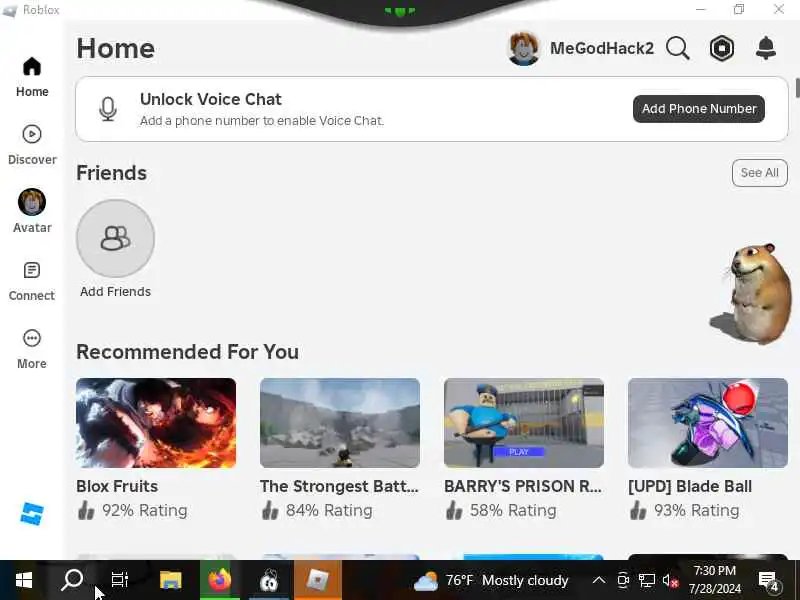The height and width of the screenshot is (600, 800).
Task: Click the 84% Rating text
Action: point(329,510)
